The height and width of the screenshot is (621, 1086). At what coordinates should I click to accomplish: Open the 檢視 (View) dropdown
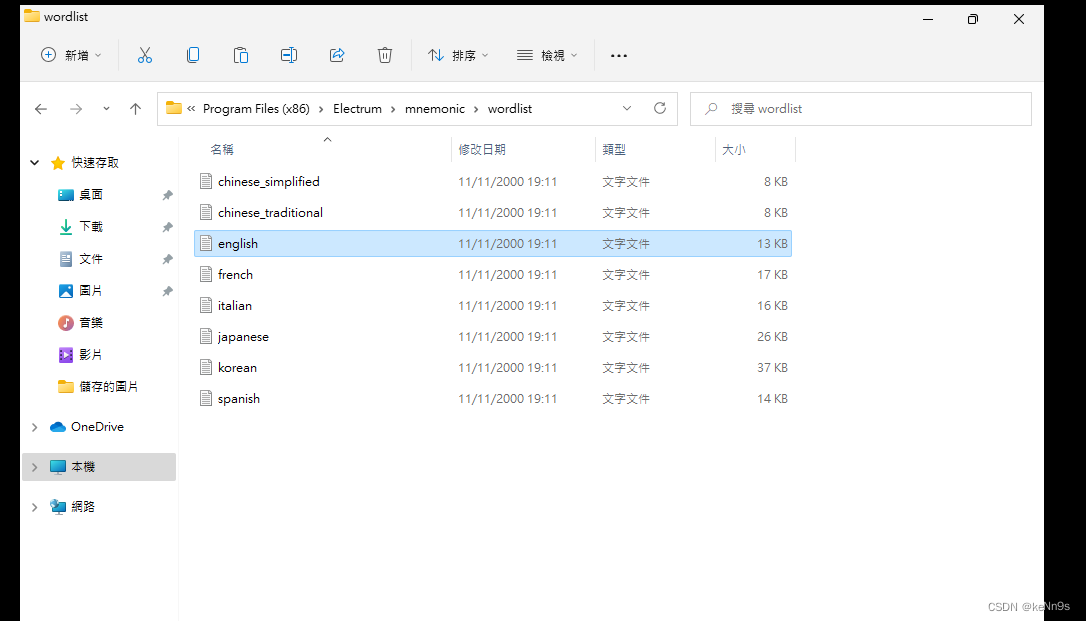tap(547, 55)
